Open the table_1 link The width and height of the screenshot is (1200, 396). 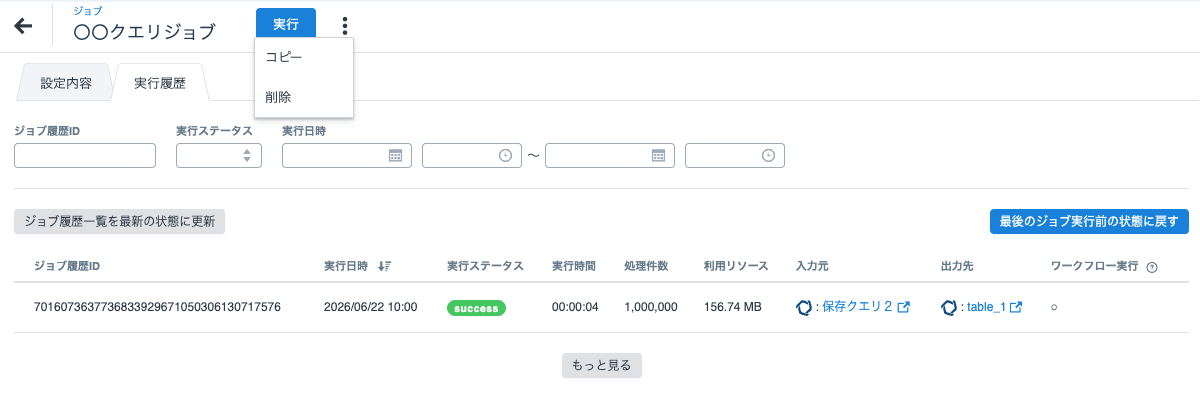[986, 307]
